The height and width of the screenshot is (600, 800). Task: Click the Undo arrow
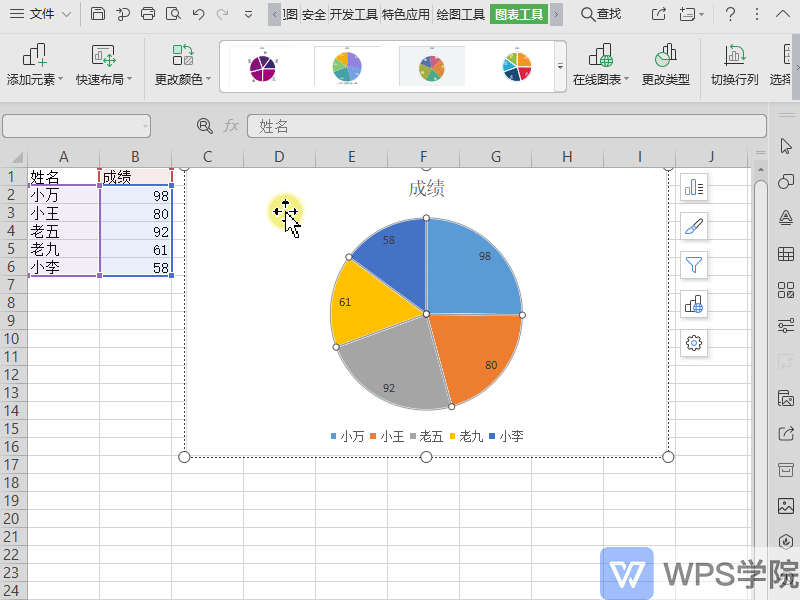[x=198, y=14]
